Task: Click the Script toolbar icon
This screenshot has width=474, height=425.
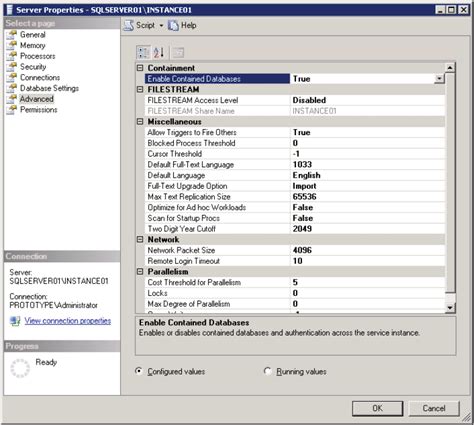Action: [x=128, y=25]
